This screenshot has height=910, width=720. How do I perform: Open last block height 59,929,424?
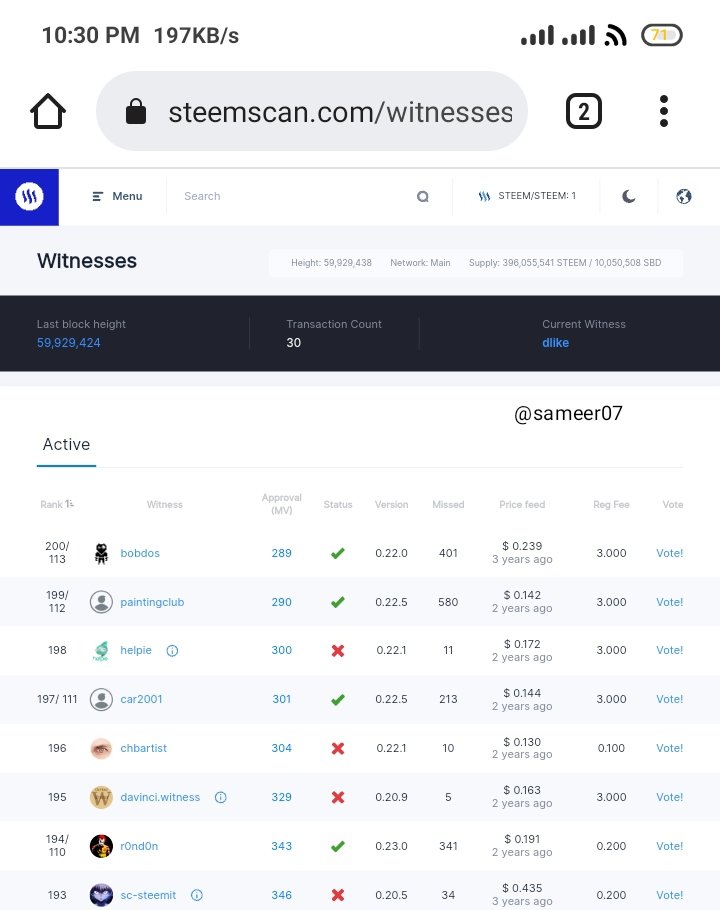pos(69,343)
